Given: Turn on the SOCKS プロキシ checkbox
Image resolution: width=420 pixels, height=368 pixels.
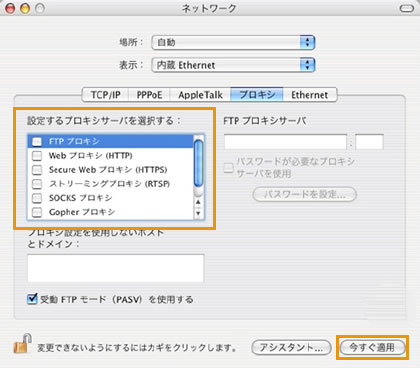Looking at the screenshot, I should pos(37,198).
